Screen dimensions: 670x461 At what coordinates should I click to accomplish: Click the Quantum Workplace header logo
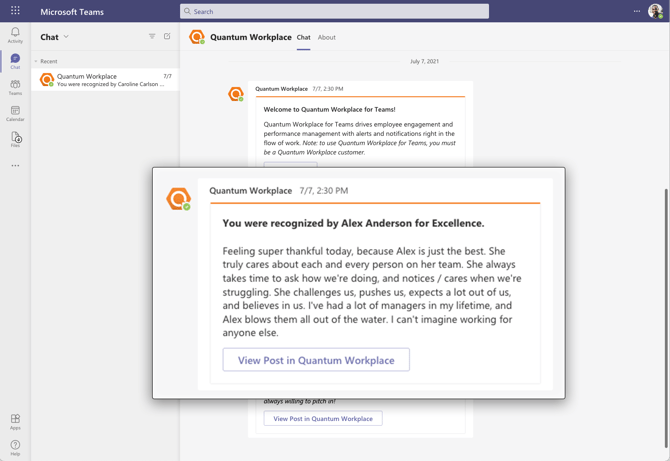(197, 37)
